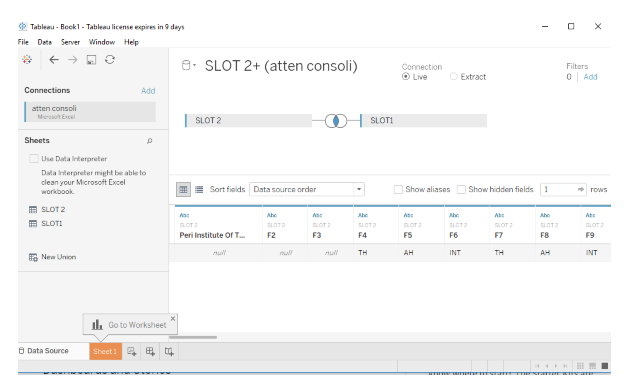This screenshot has width=628, height=384.
Task: Click the Add link next to Connections
Action: pyautogui.click(x=148, y=90)
